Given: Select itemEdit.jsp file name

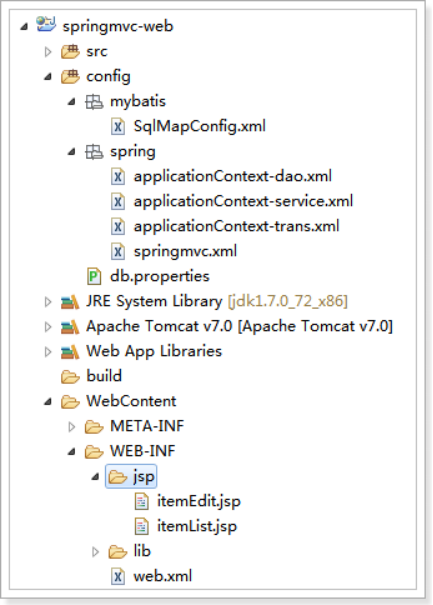Looking at the screenshot, I should tap(199, 502).
